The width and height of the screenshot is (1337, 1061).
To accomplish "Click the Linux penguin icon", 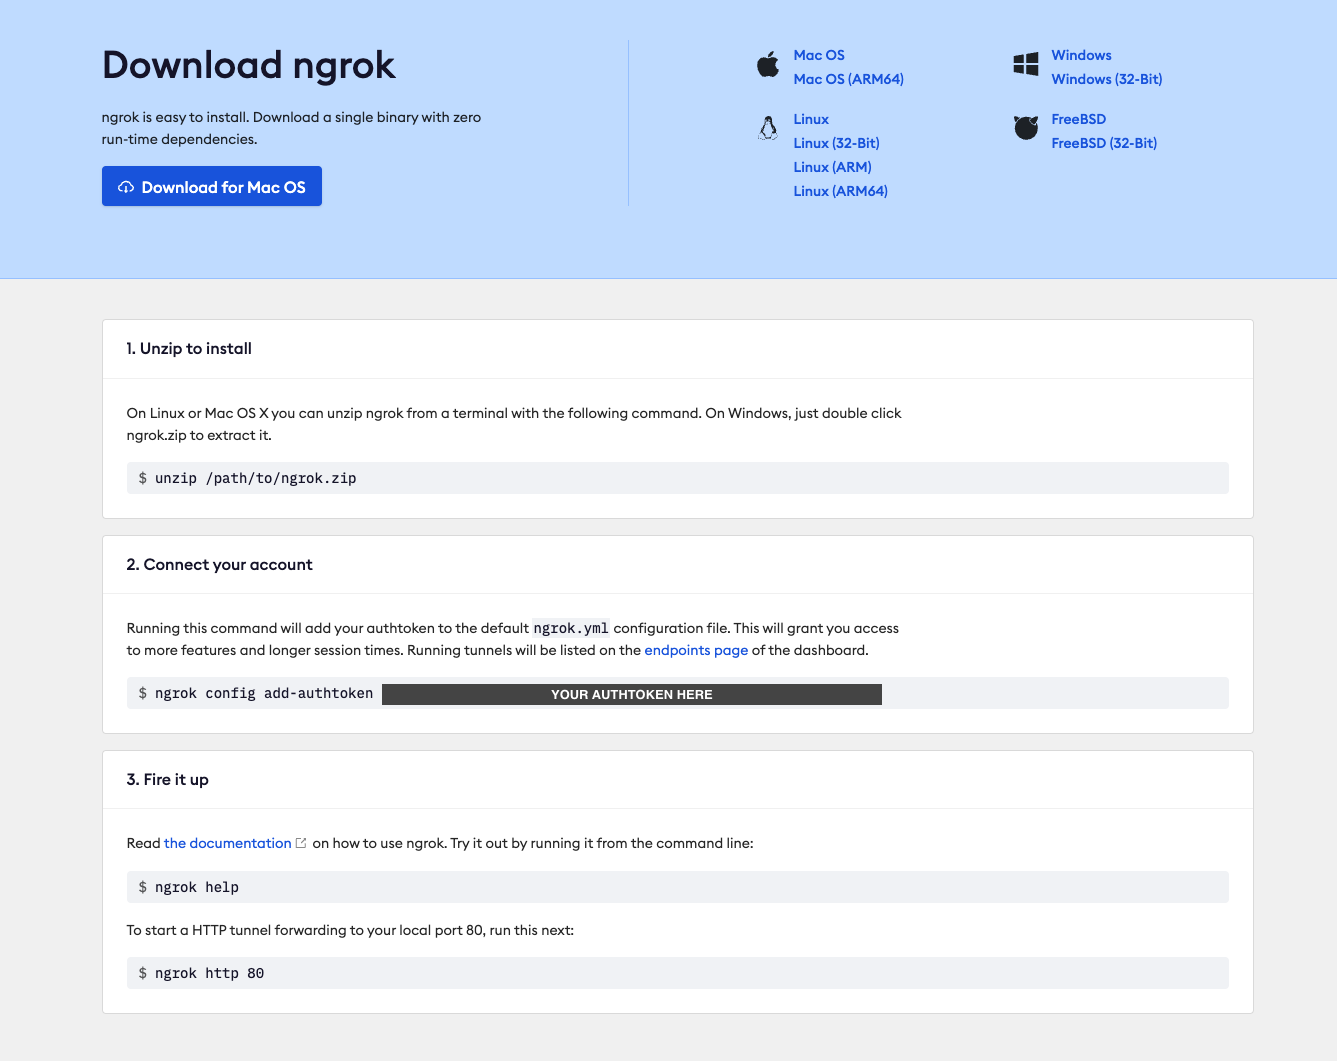I will 768,129.
